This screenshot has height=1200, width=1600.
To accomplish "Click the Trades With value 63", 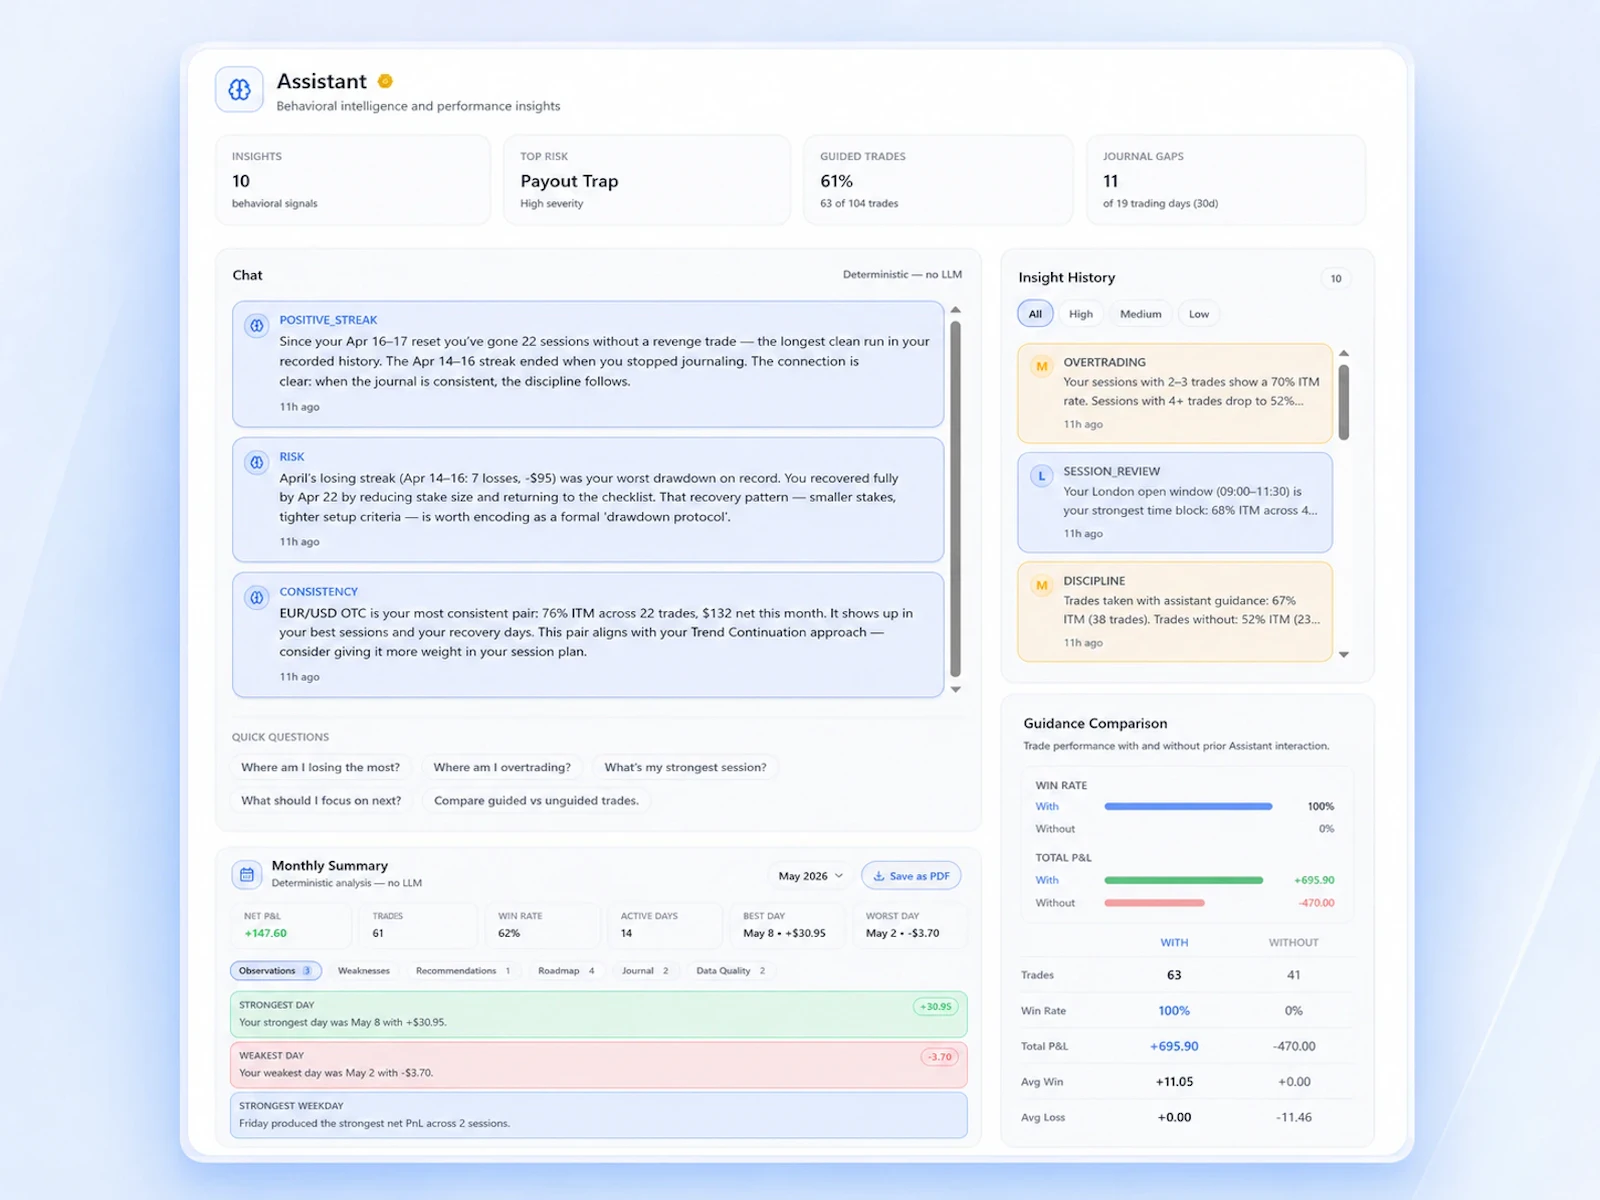I will click(x=1174, y=975).
